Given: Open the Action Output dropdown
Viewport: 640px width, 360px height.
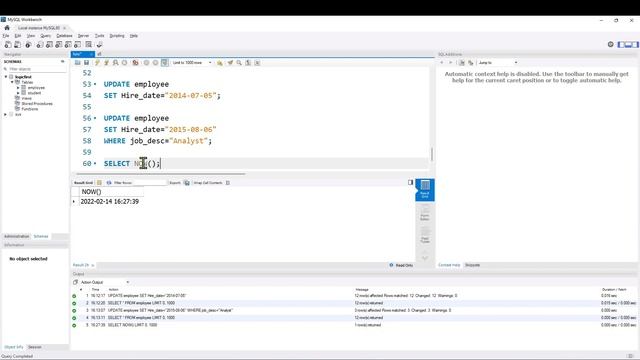Looking at the screenshot, I should [x=105, y=282].
